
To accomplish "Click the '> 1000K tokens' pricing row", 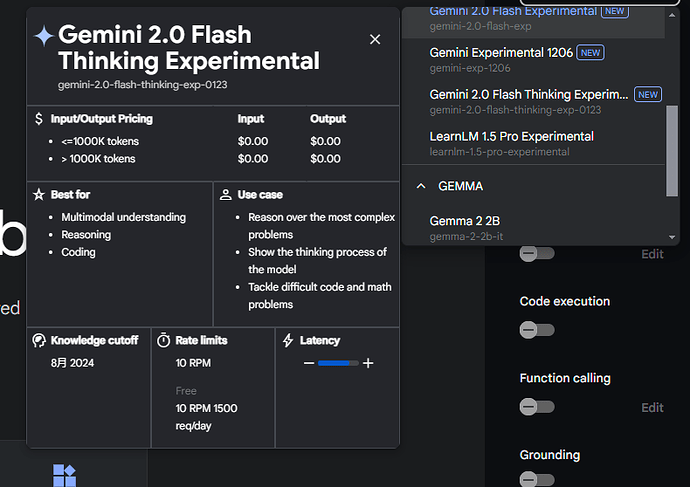I will pos(98,159).
